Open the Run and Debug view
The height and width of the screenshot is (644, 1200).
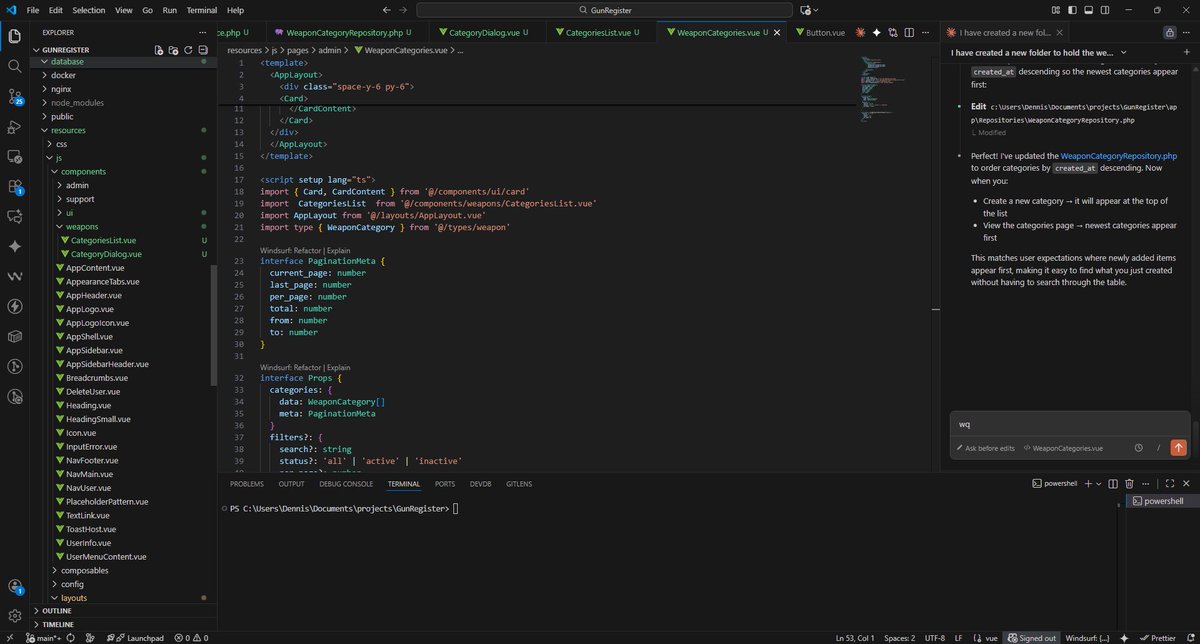(x=15, y=127)
